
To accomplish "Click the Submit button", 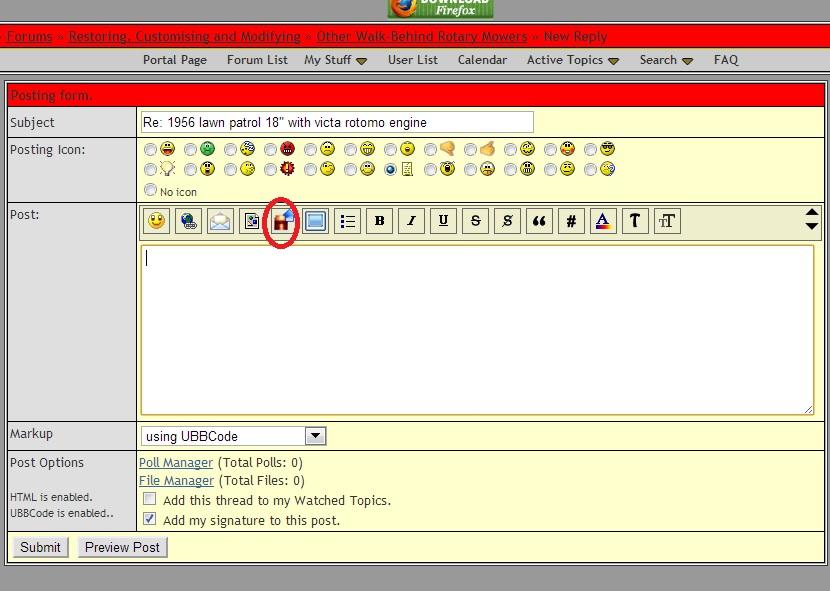I will tap(40, 547).
